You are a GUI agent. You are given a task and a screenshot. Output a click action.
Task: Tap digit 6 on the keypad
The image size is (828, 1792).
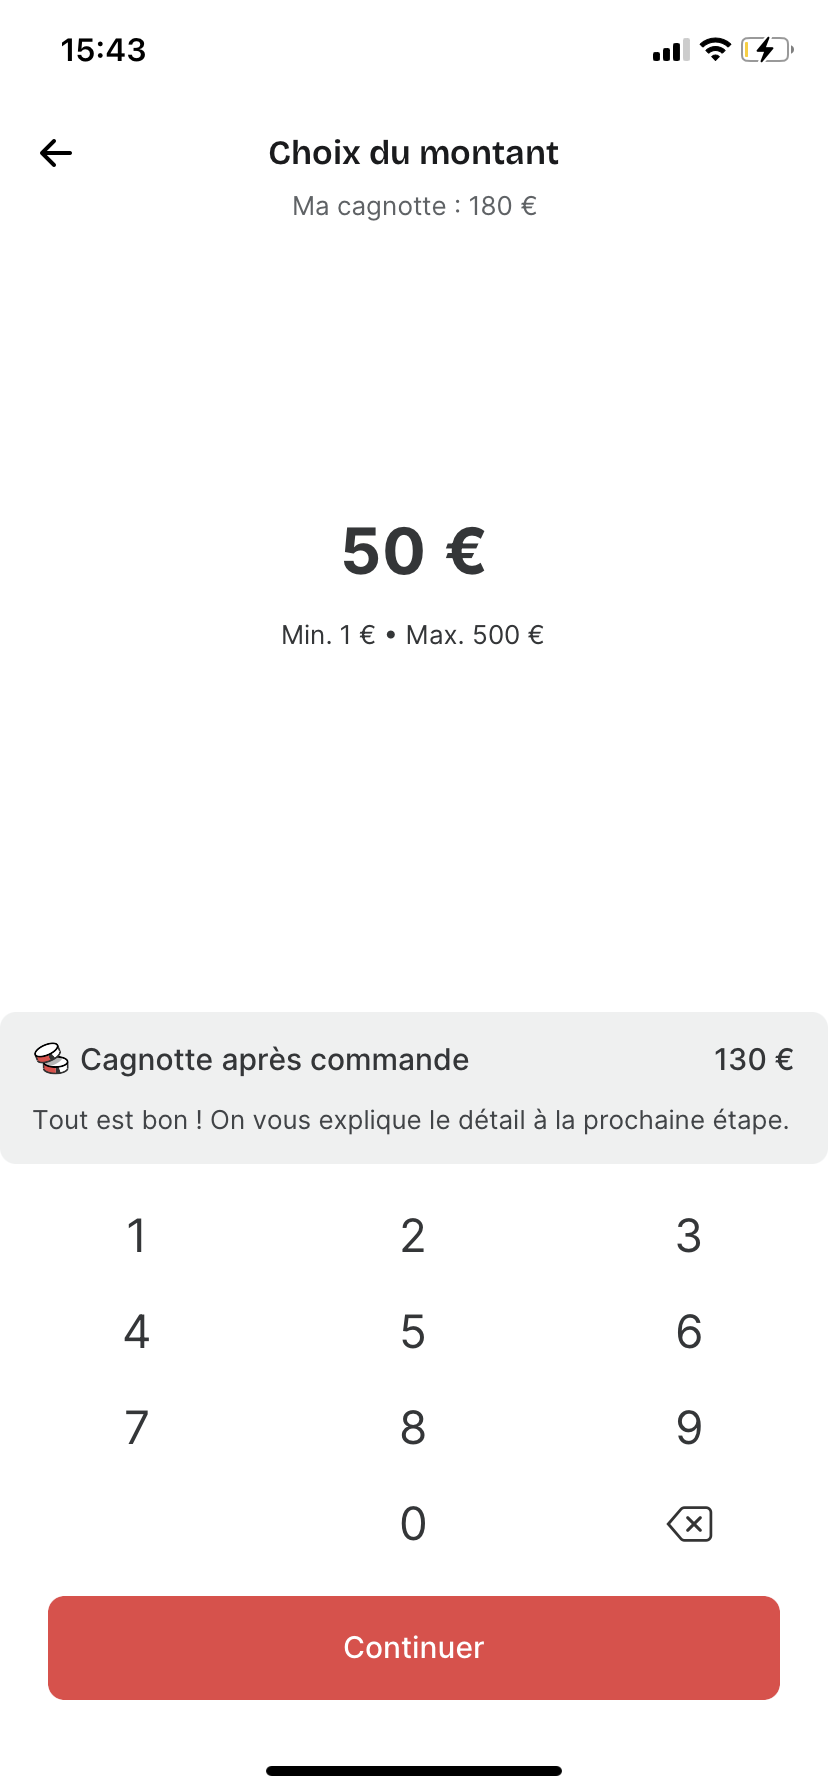pyautogui.click(x=689, y=1332)
